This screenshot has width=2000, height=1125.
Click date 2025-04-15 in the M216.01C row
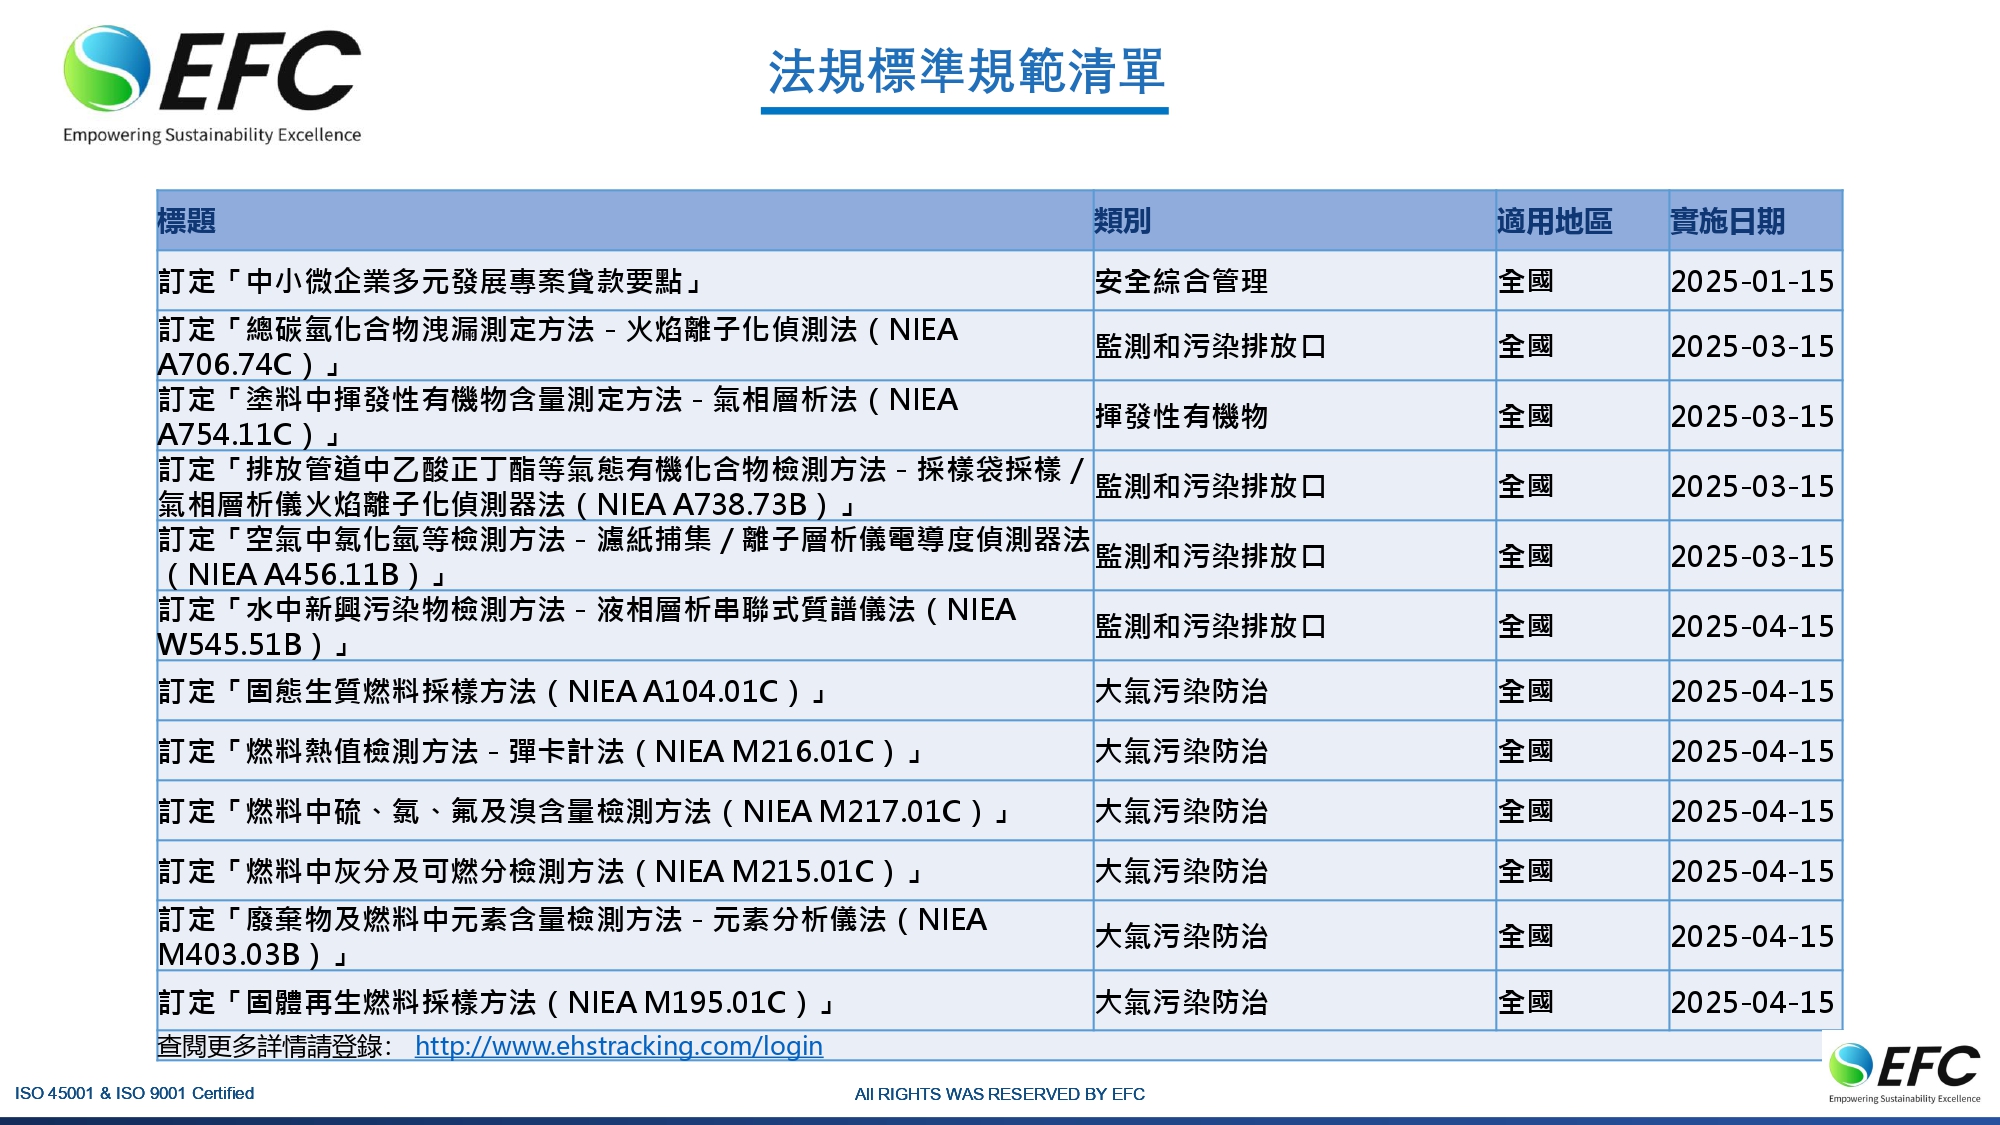(1755, 751)
